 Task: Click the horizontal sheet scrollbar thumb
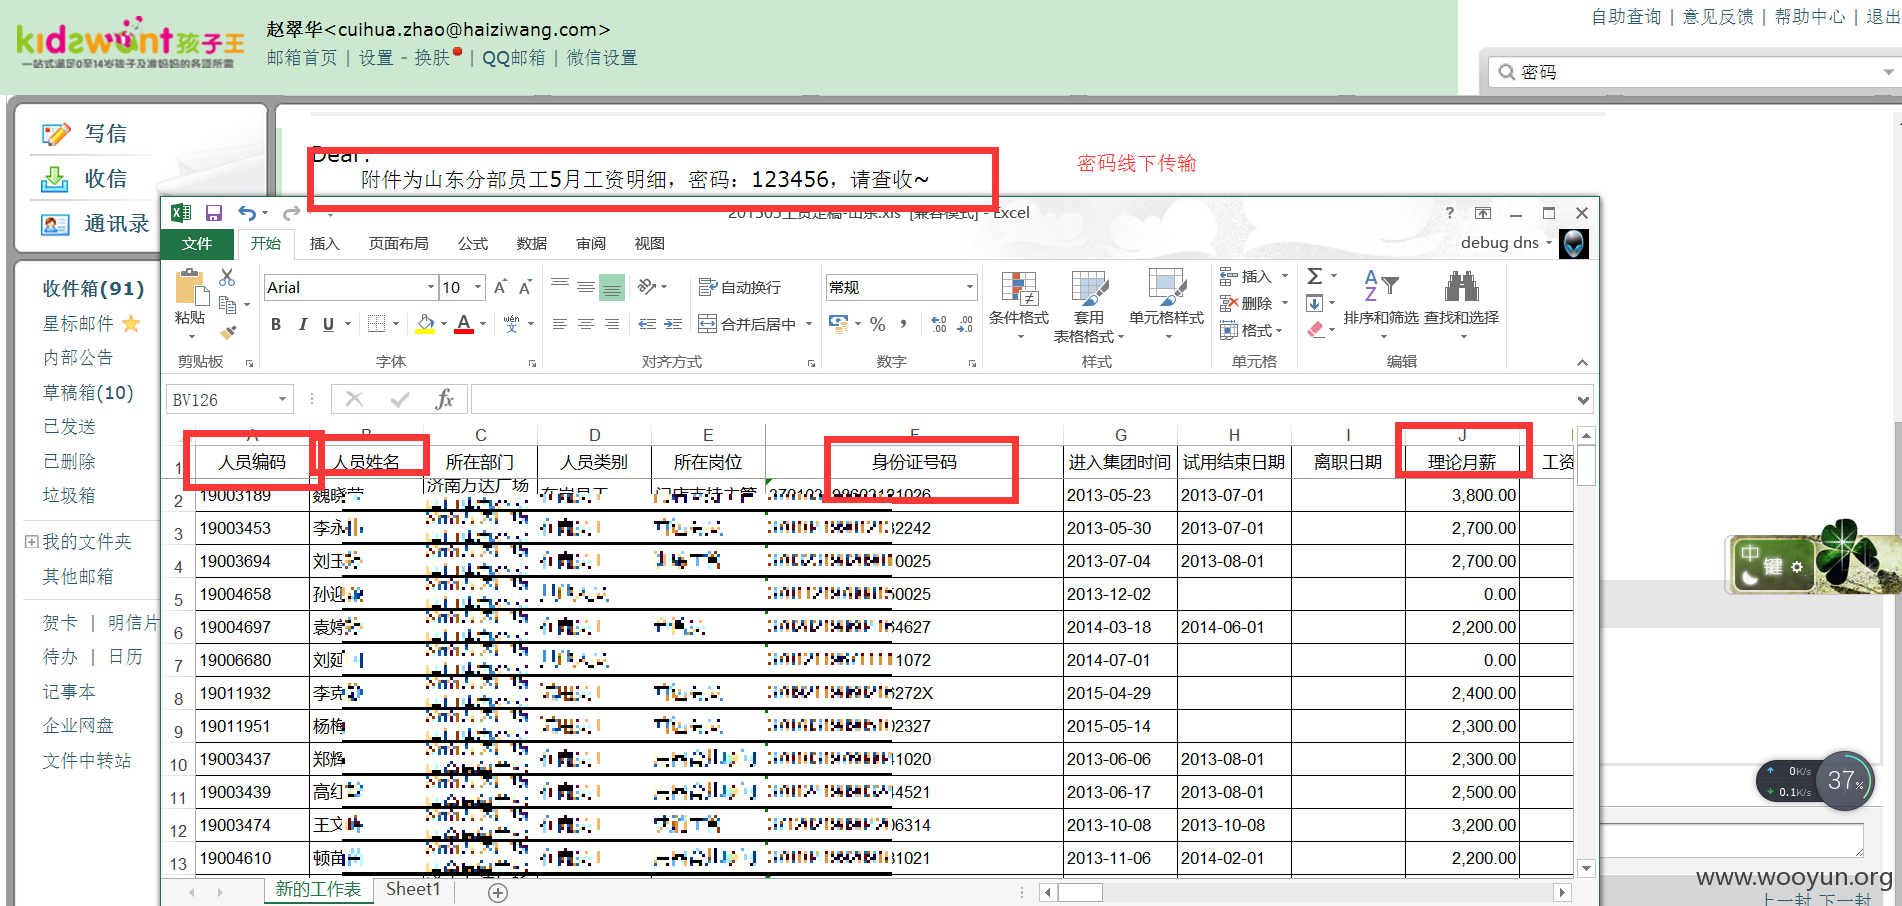[1081, 892]
